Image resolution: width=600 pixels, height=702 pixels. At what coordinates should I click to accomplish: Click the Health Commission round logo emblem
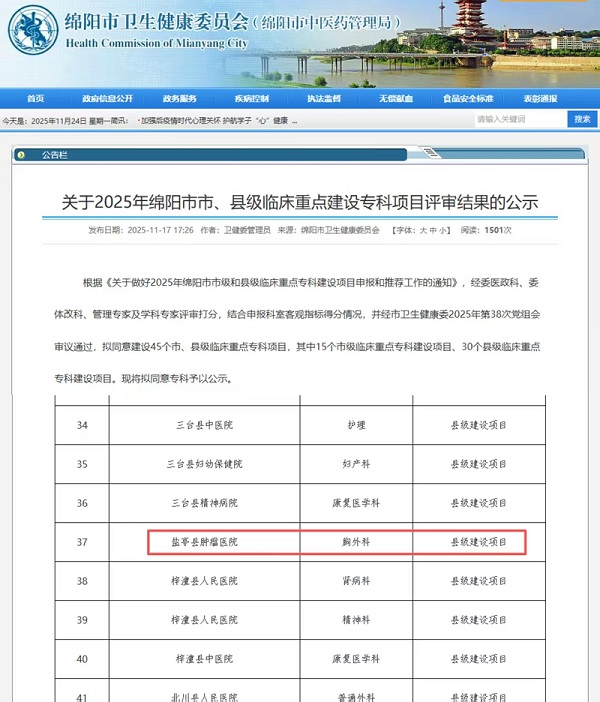pyautogui.click(x=33, y=30)
